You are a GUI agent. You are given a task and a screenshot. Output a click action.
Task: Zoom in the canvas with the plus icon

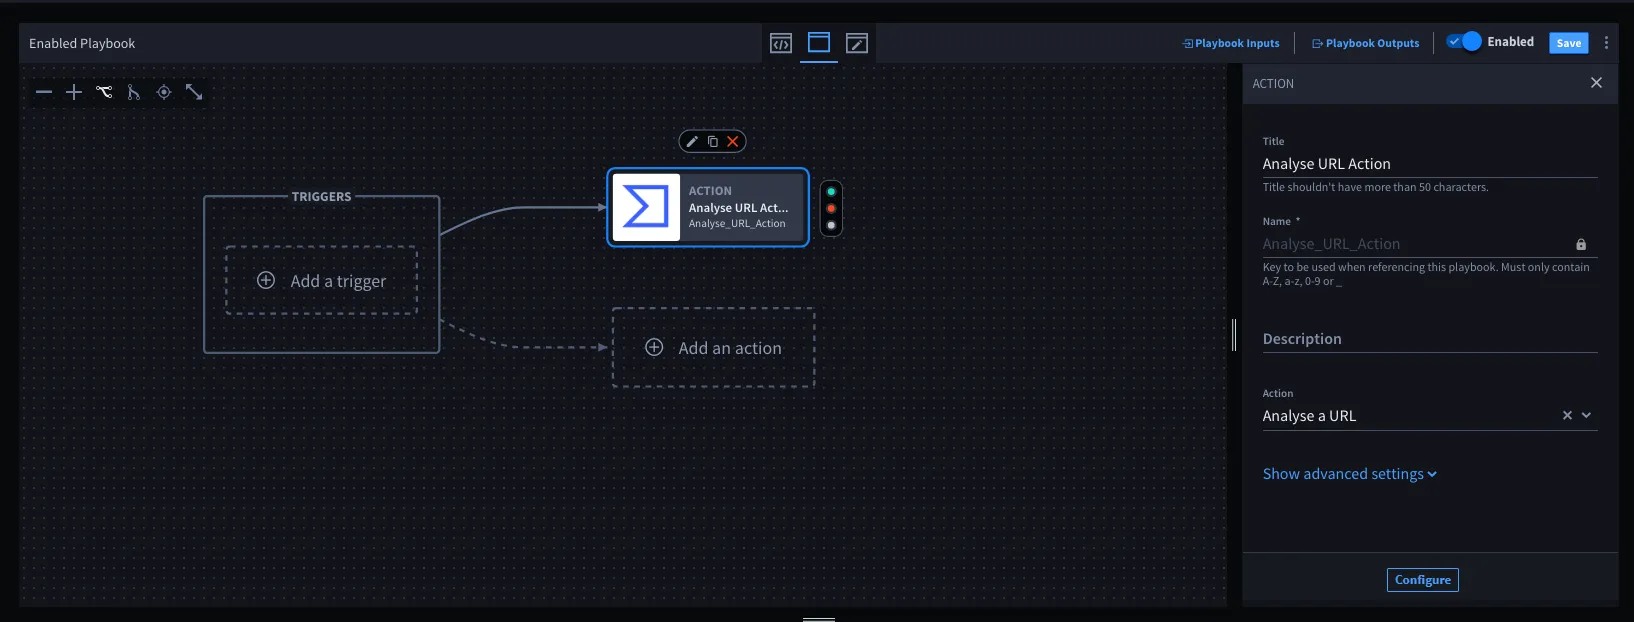point(74,92)
